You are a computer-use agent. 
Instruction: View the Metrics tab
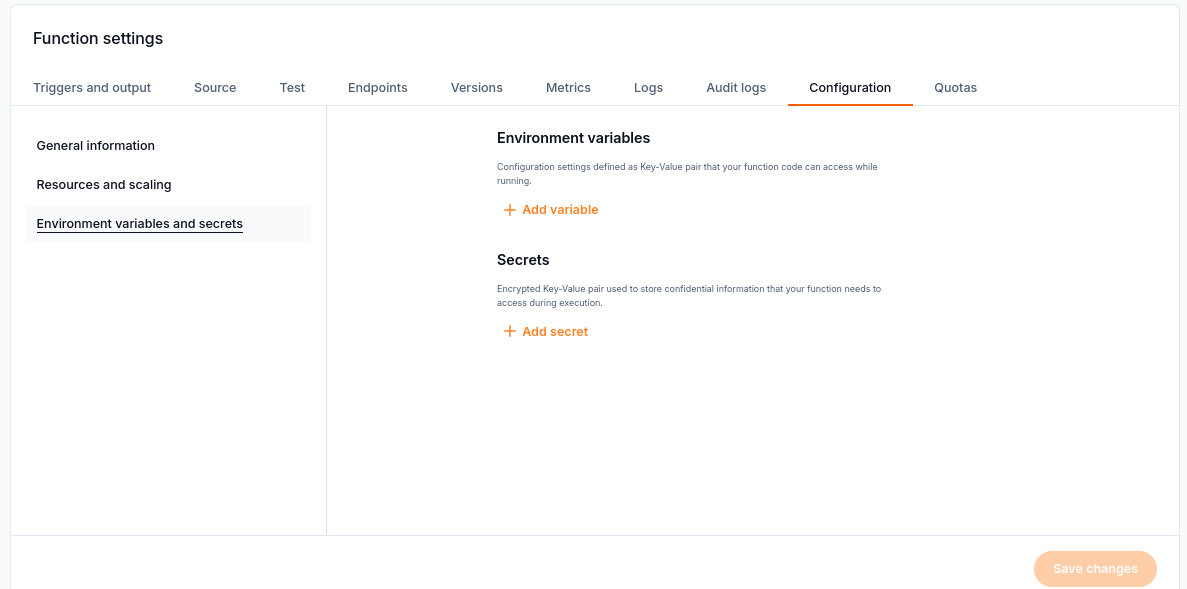pos(569,88)
